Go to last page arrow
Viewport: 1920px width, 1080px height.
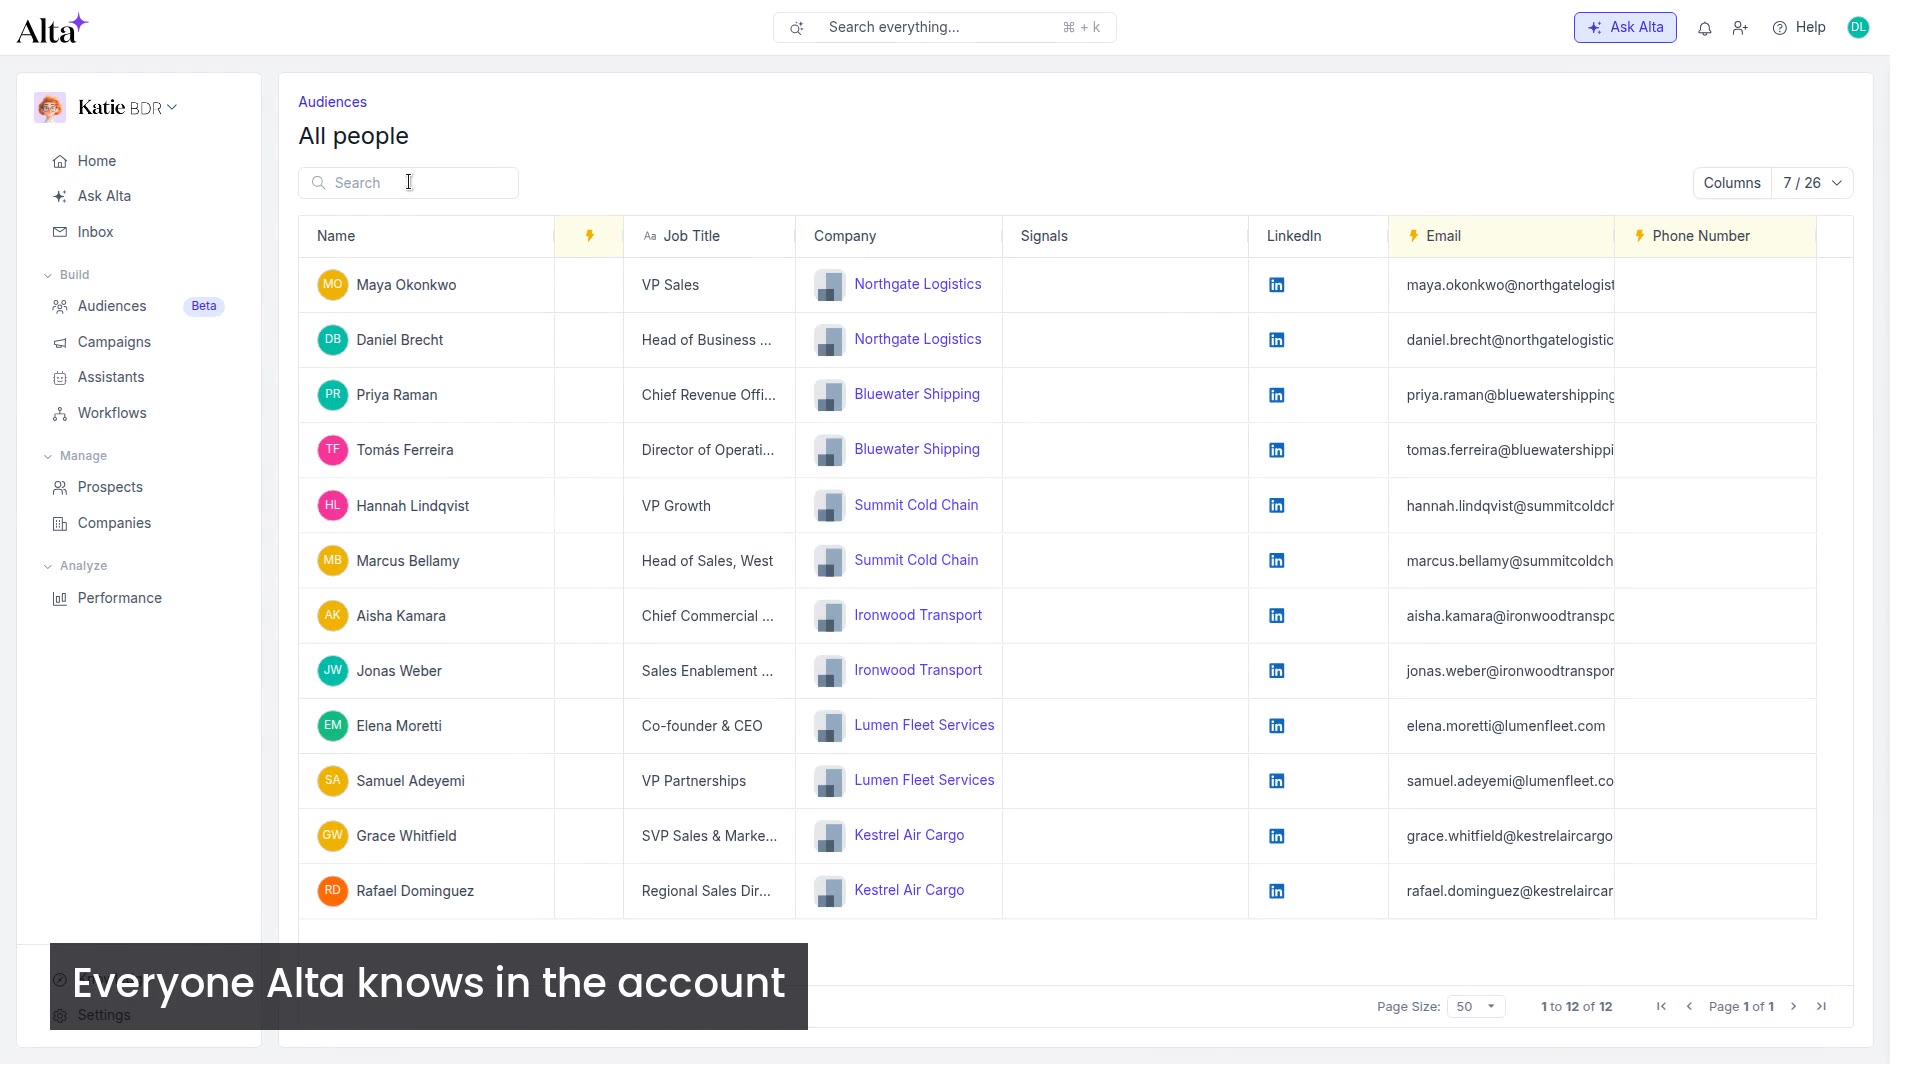pos(1821,1006)
